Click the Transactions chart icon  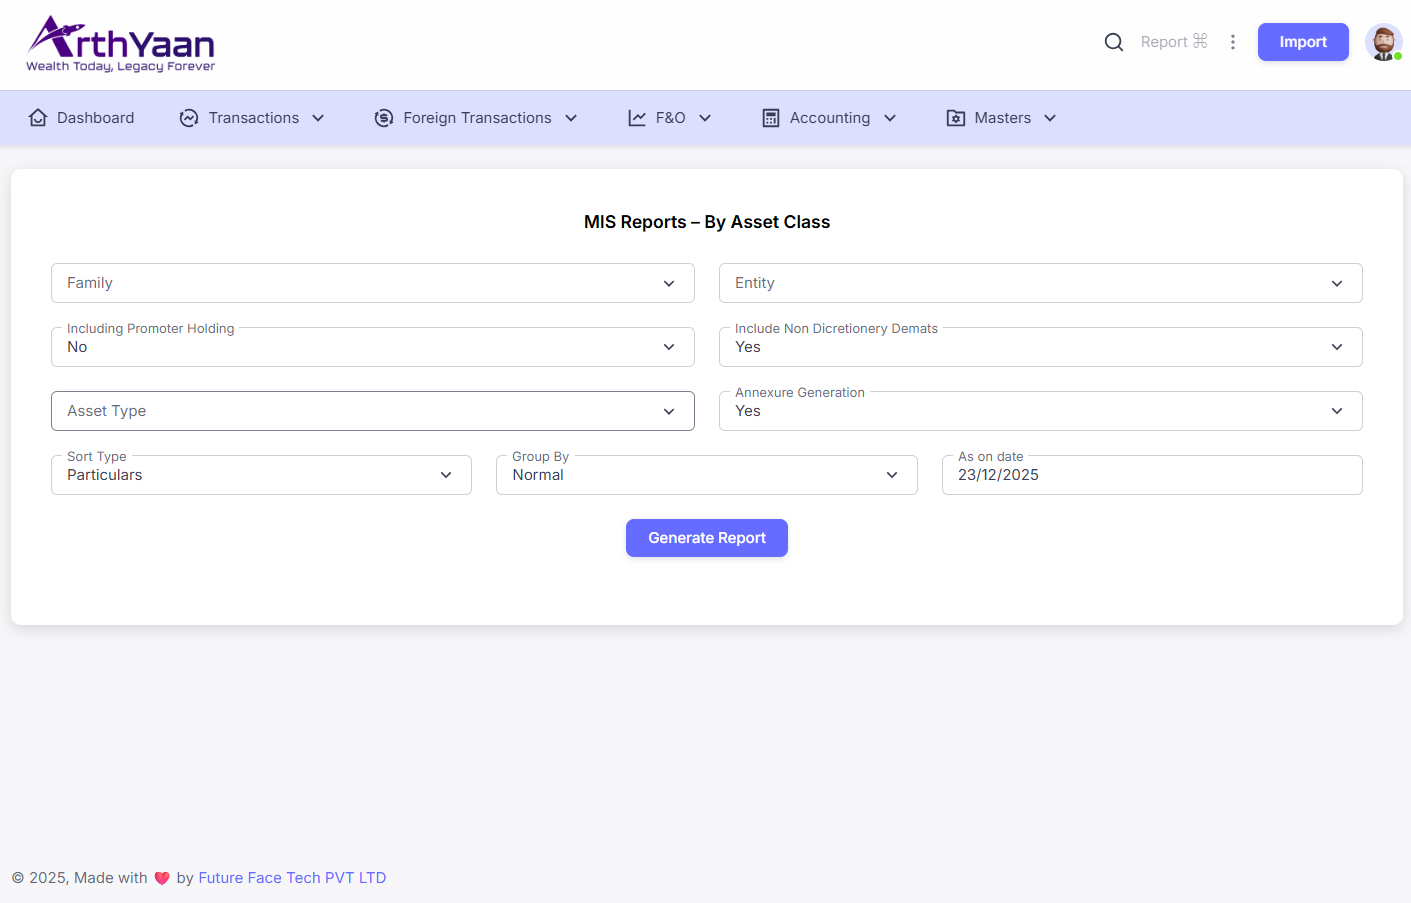point(189,118)
